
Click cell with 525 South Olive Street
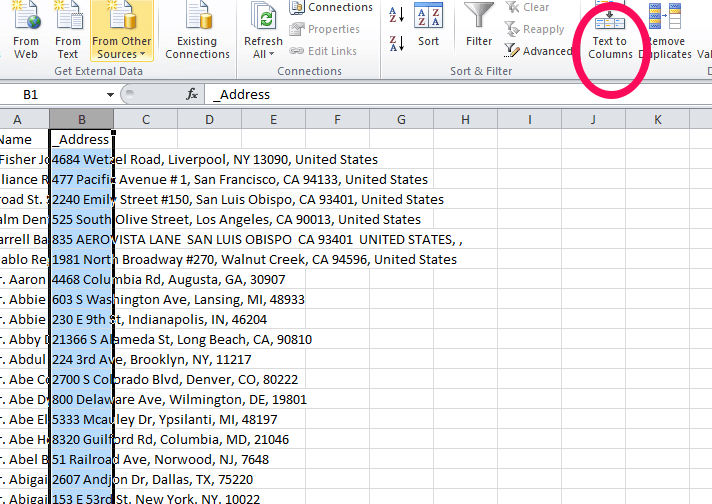(82, 219)
